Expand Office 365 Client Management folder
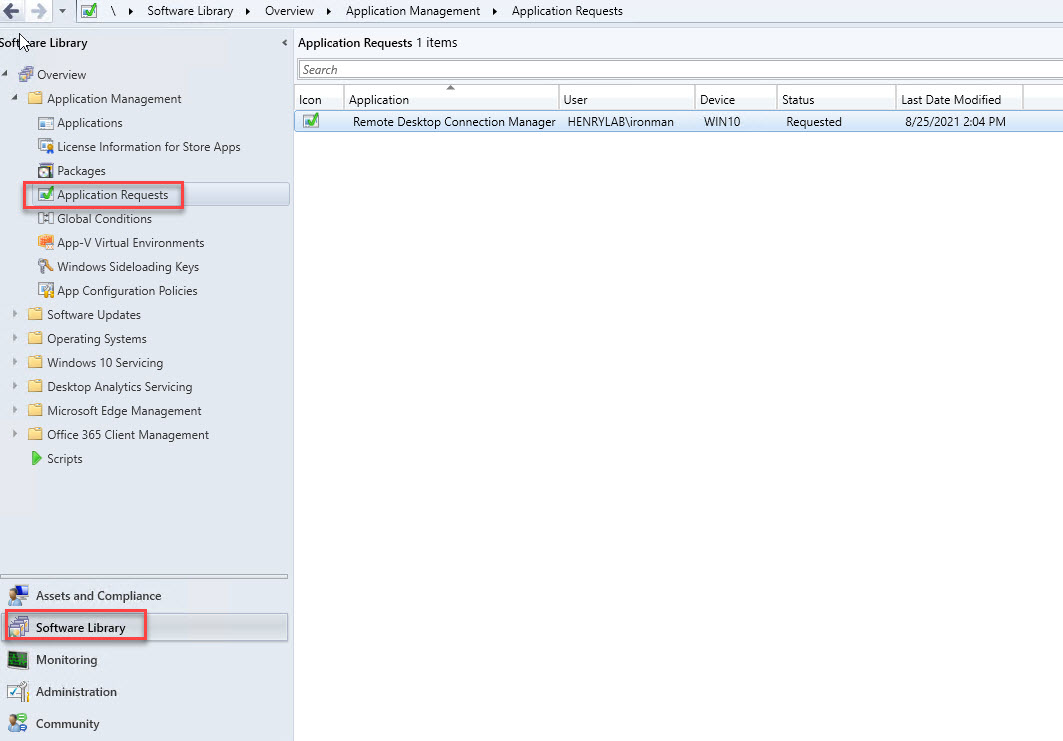Viewport: 1063px width, 741px height. click(x=15, y=435)
